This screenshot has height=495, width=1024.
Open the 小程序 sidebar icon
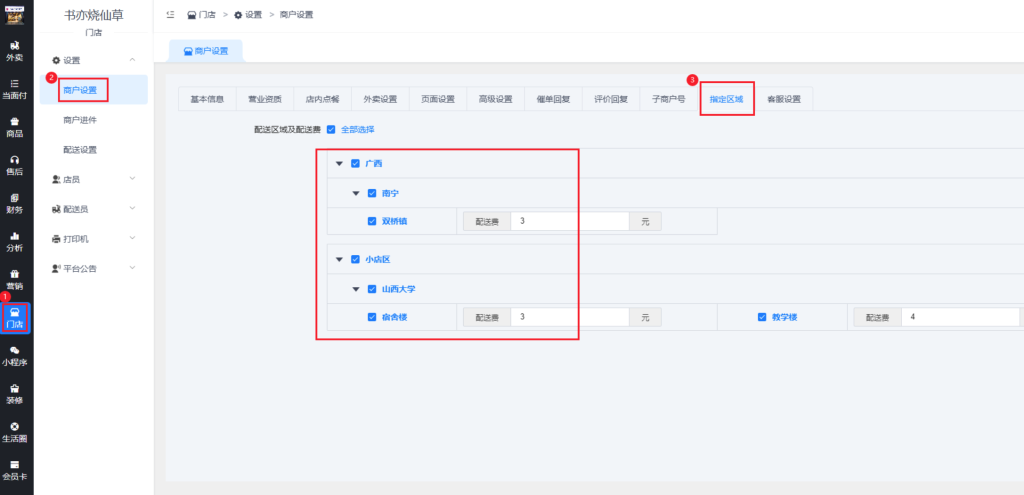tap(15, 355)
